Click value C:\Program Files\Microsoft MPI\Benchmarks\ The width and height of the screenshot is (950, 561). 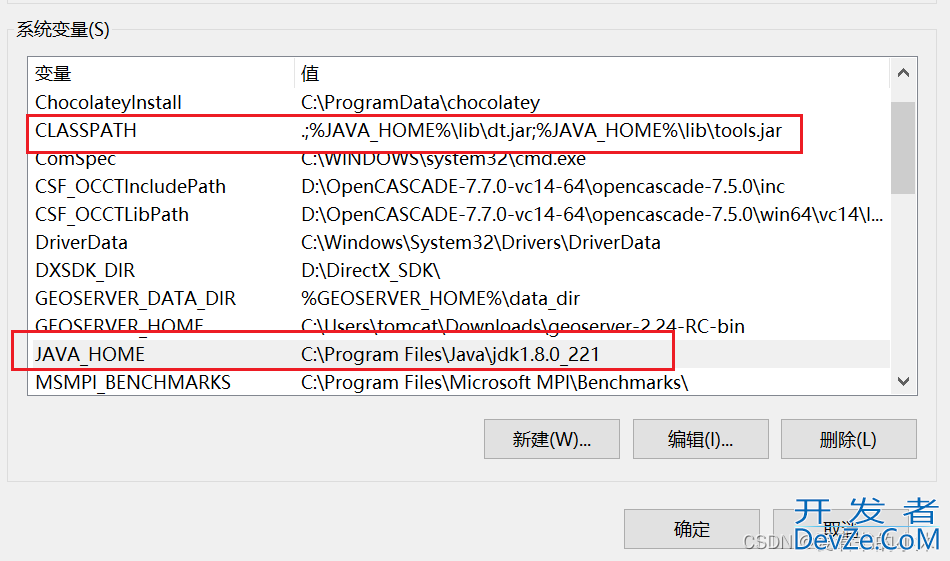pos(494,382)
